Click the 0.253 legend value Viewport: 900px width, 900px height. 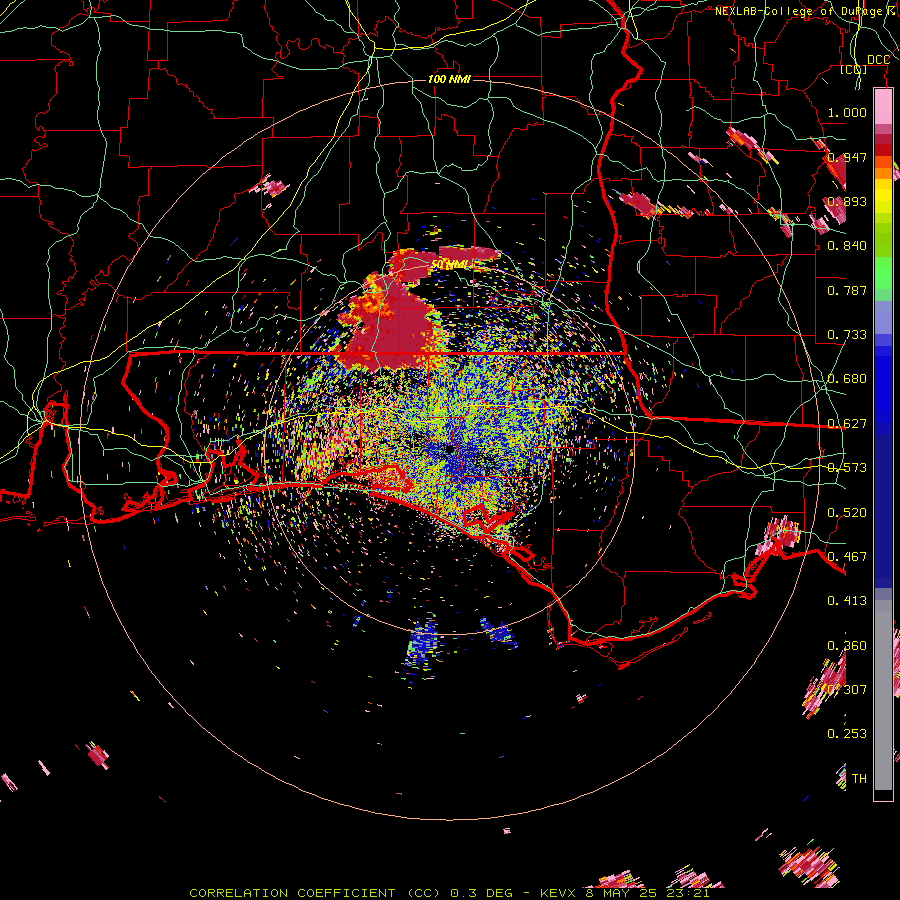coord(847,734)
